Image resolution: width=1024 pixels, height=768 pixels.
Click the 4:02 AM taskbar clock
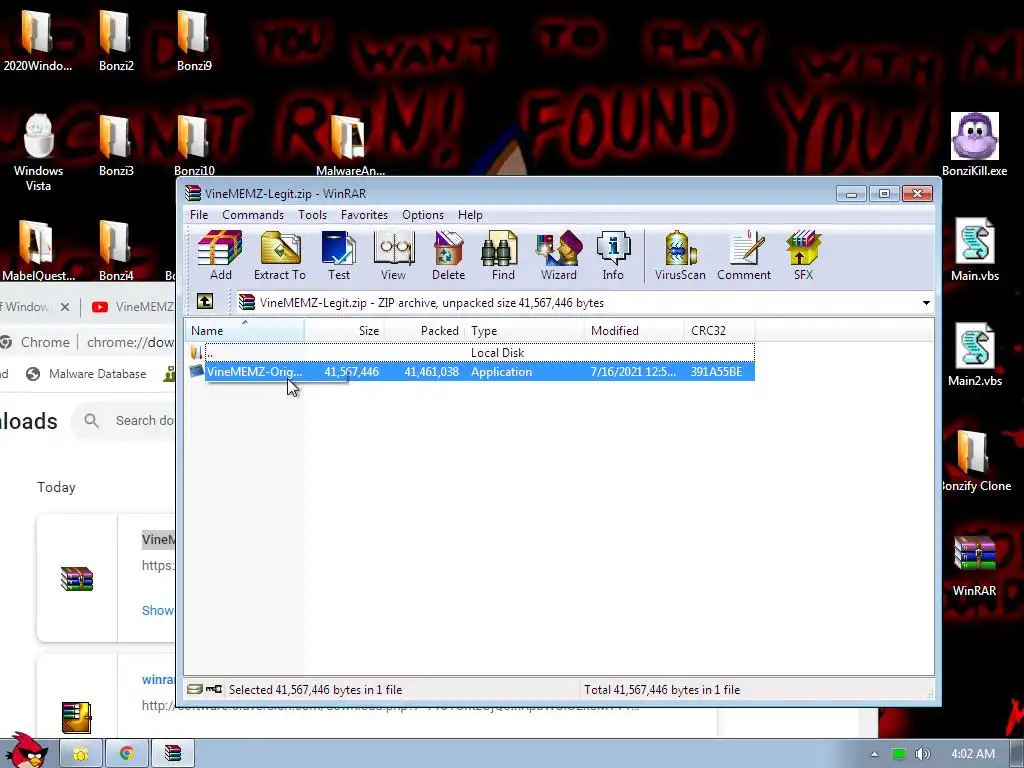973,754
